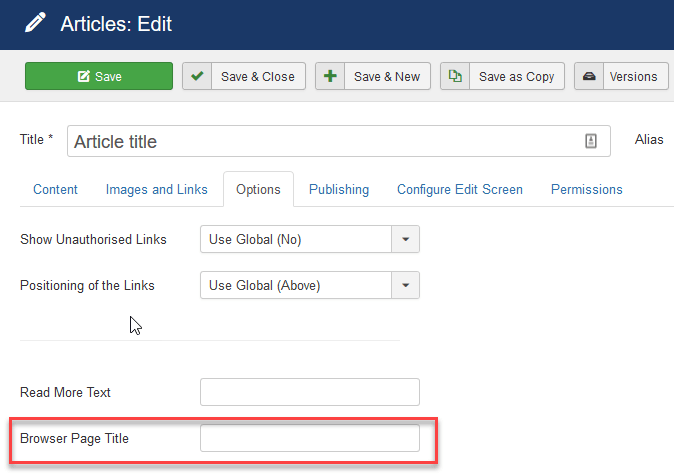Click the Title * label

[x=37, y=139]
